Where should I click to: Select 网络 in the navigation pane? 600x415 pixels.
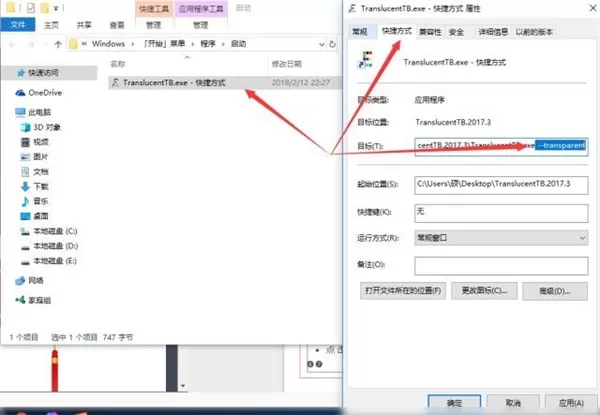(x=36, y=280)
